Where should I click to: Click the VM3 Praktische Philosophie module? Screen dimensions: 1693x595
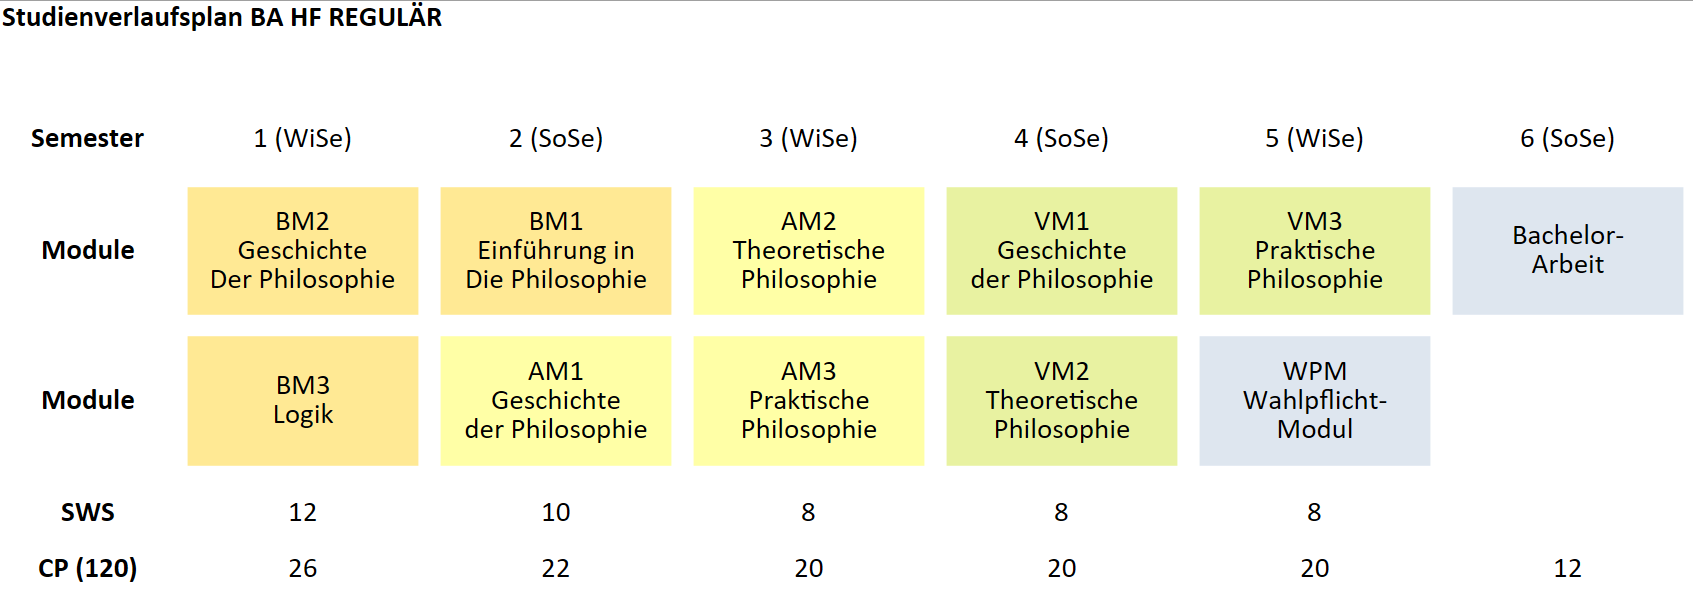(1315, 251)
